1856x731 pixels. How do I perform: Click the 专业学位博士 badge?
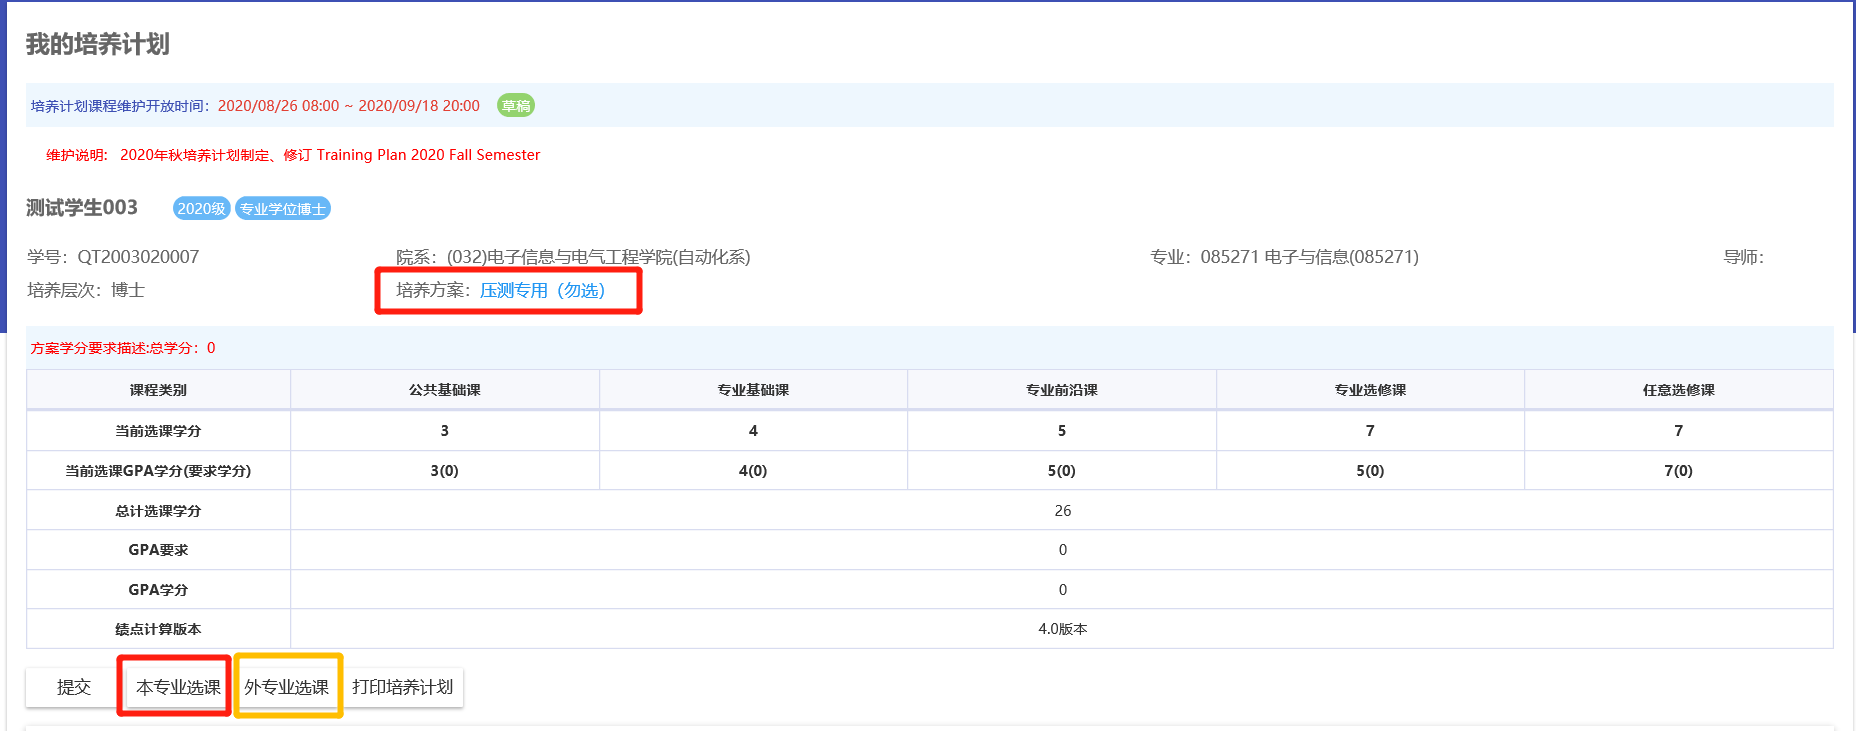(282, 208)
